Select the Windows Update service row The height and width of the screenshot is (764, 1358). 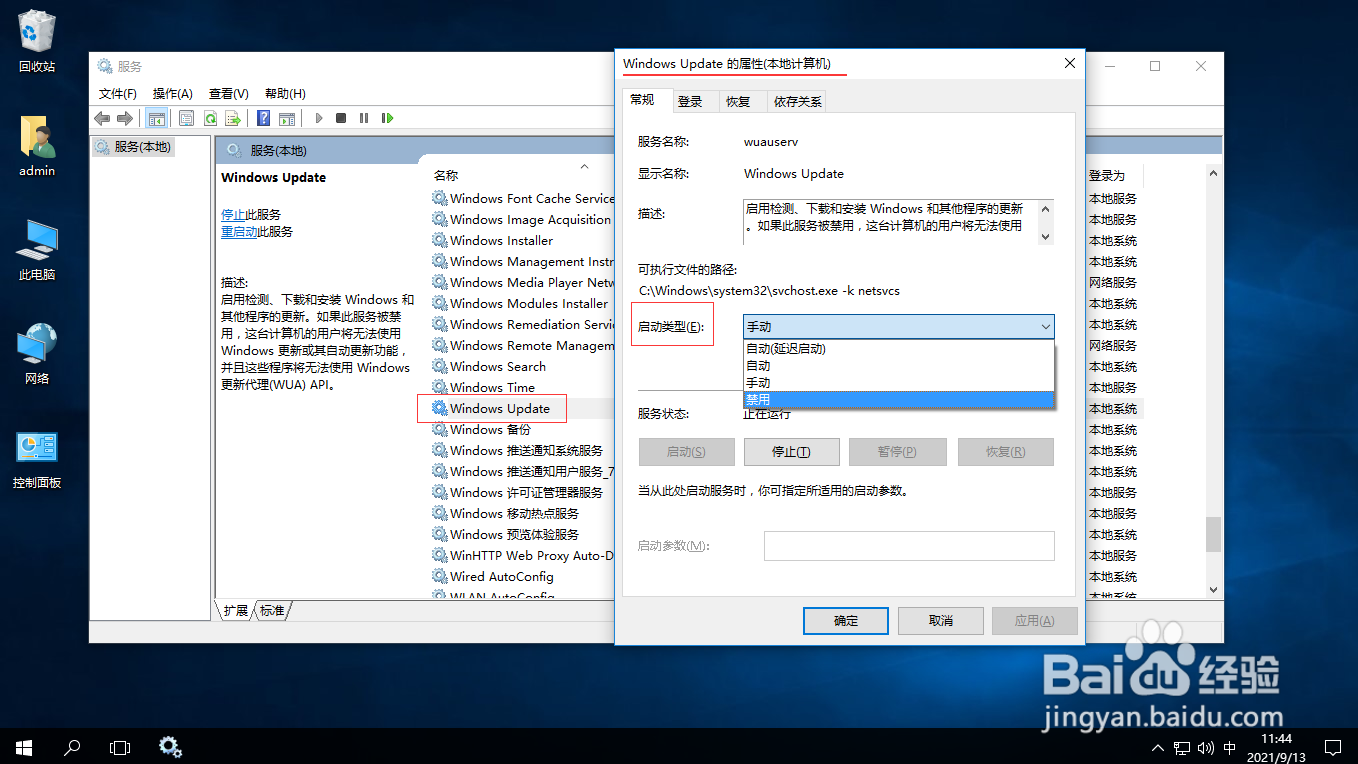(500, 408)
